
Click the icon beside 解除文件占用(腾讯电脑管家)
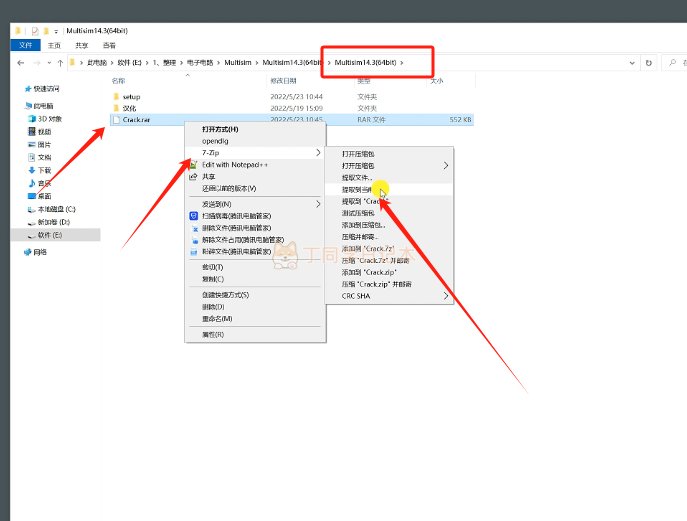click(x=195, y=240)
